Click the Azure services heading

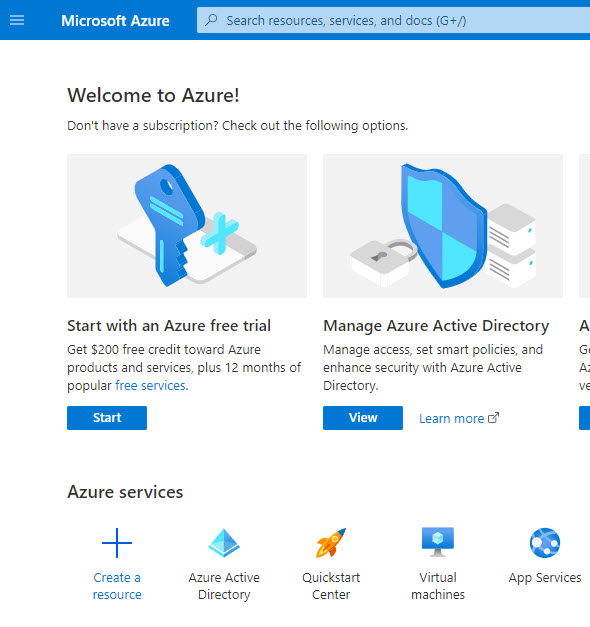coord(125,492)
